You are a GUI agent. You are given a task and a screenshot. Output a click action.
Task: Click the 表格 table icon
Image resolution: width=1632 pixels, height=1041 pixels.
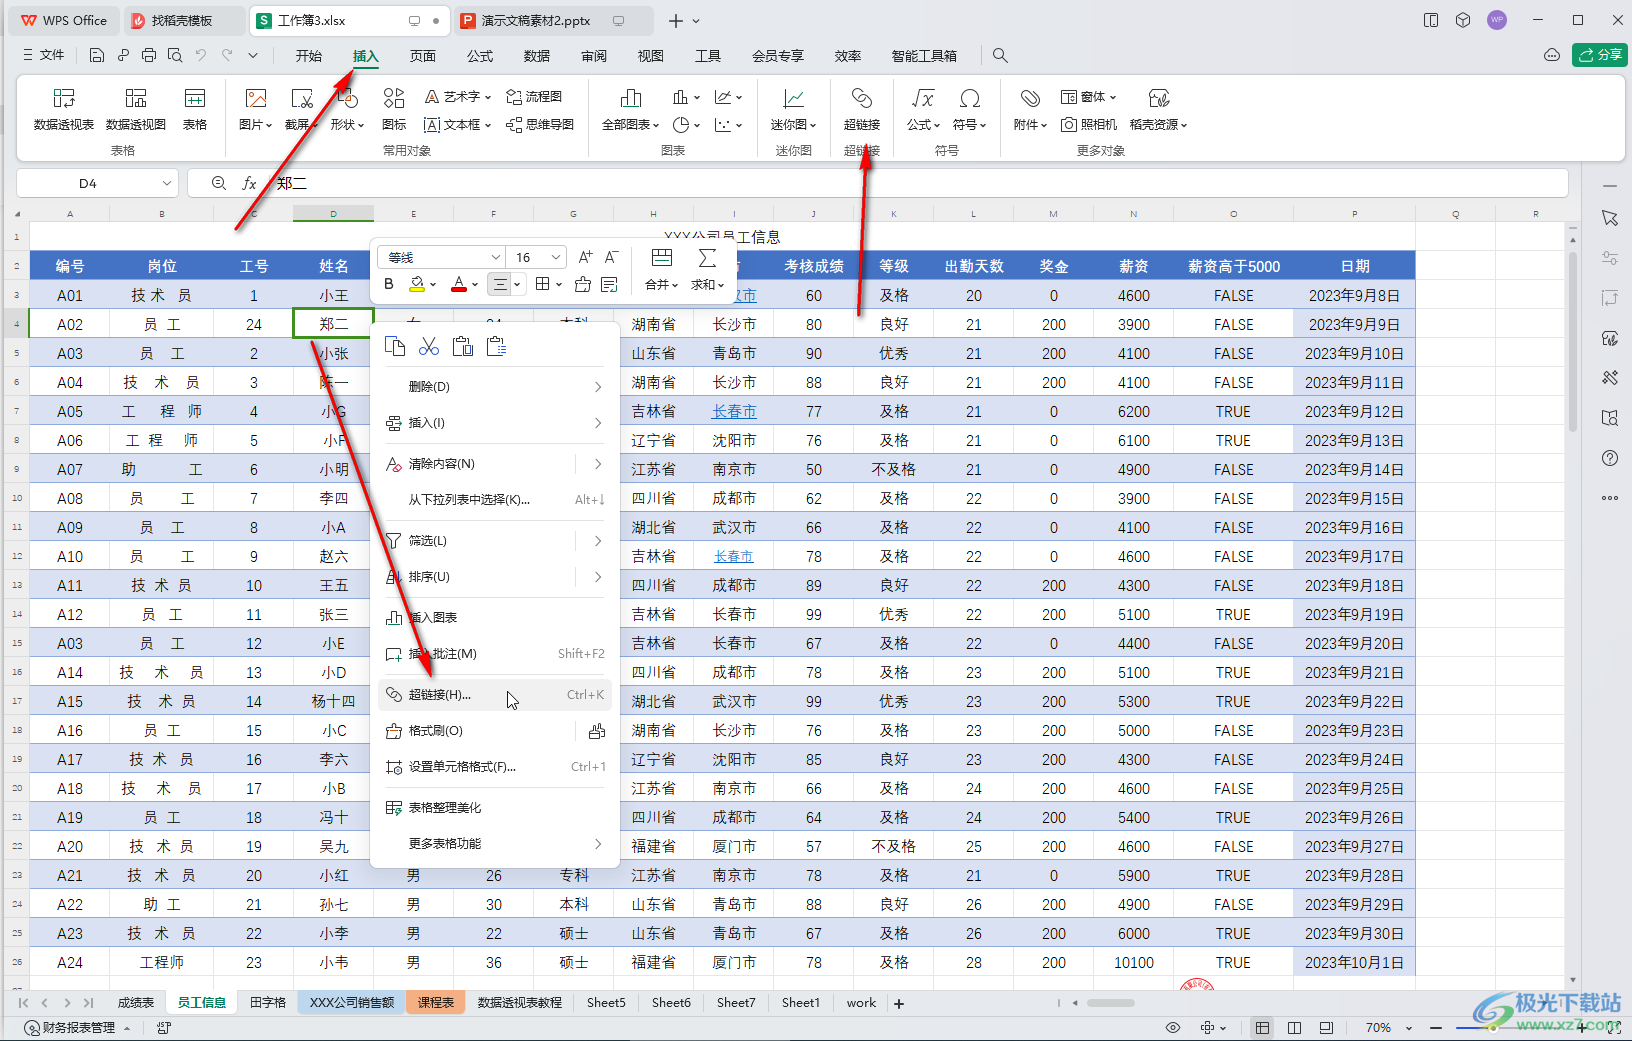click(x=195, y=109)
